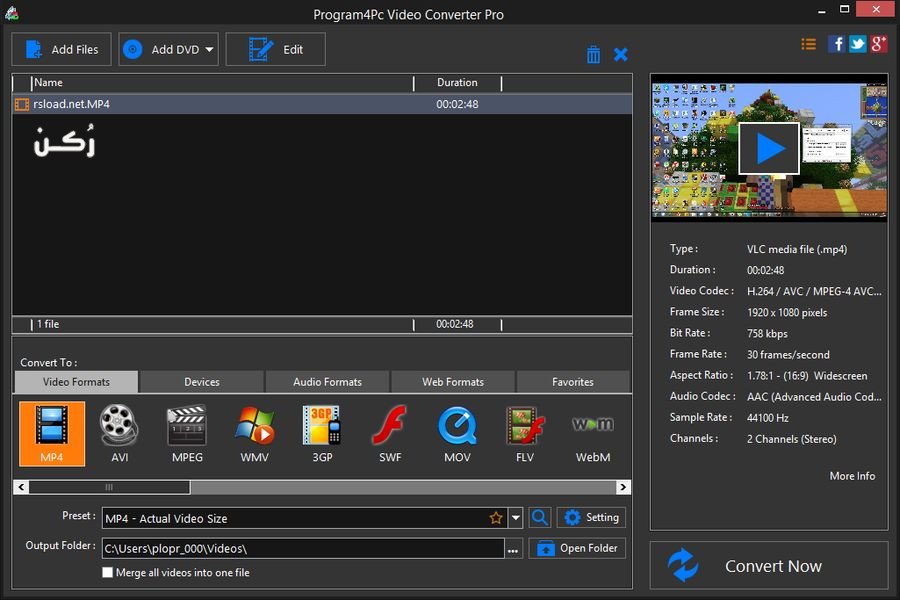Click the Name column header
The image size is (900, 600).
[x=222, y=83]
